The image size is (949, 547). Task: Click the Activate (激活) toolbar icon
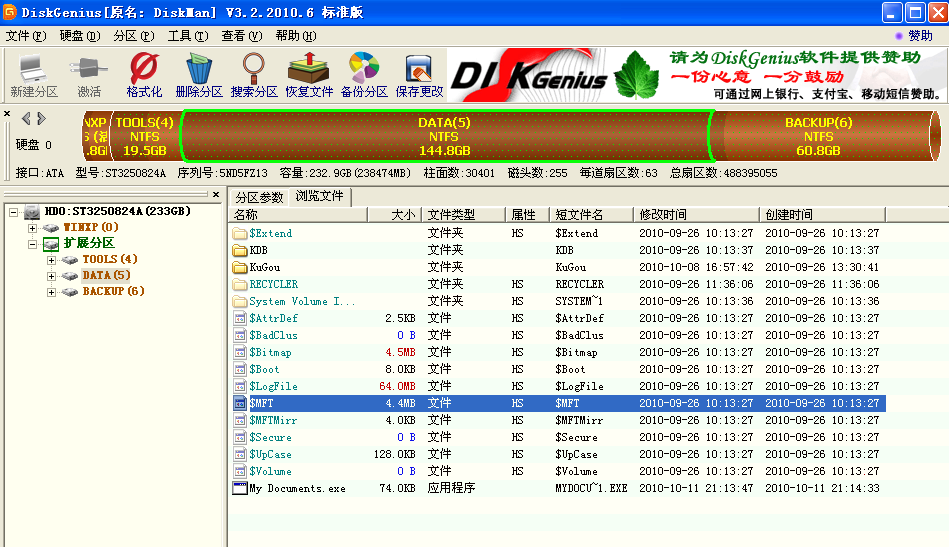tap(88, 75)
